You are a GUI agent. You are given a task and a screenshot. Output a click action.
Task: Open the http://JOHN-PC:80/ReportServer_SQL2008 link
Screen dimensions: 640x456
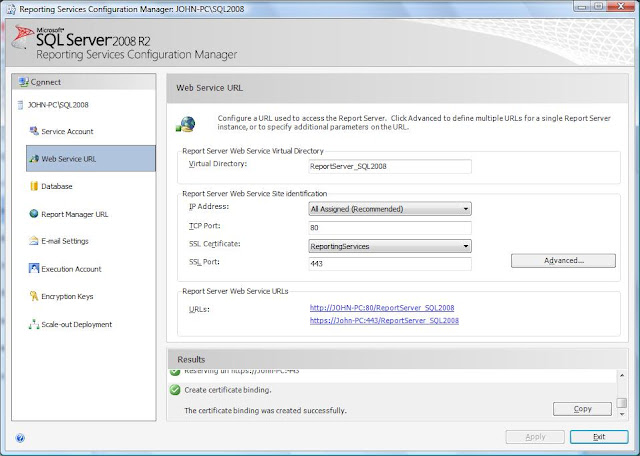(x=382, y=308)
